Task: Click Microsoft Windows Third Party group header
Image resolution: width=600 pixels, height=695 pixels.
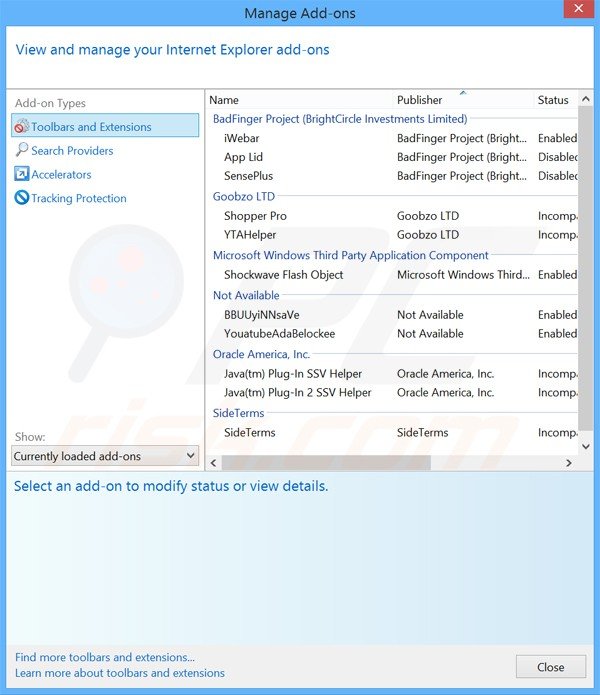Action: click(351, 255)
